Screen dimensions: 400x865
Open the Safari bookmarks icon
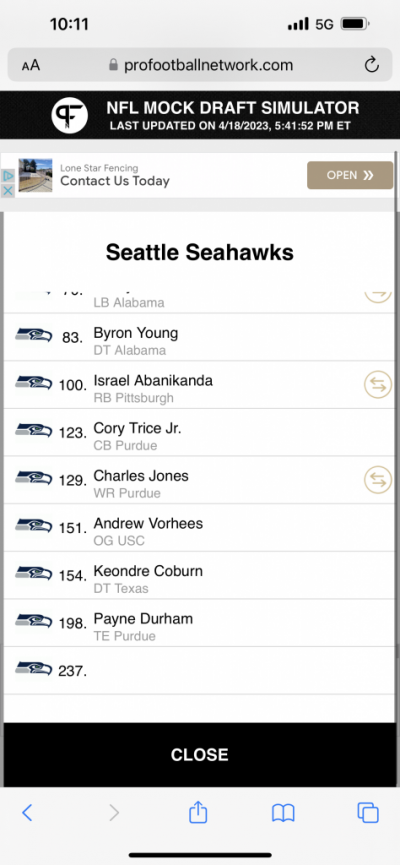[x=283, y=813]
